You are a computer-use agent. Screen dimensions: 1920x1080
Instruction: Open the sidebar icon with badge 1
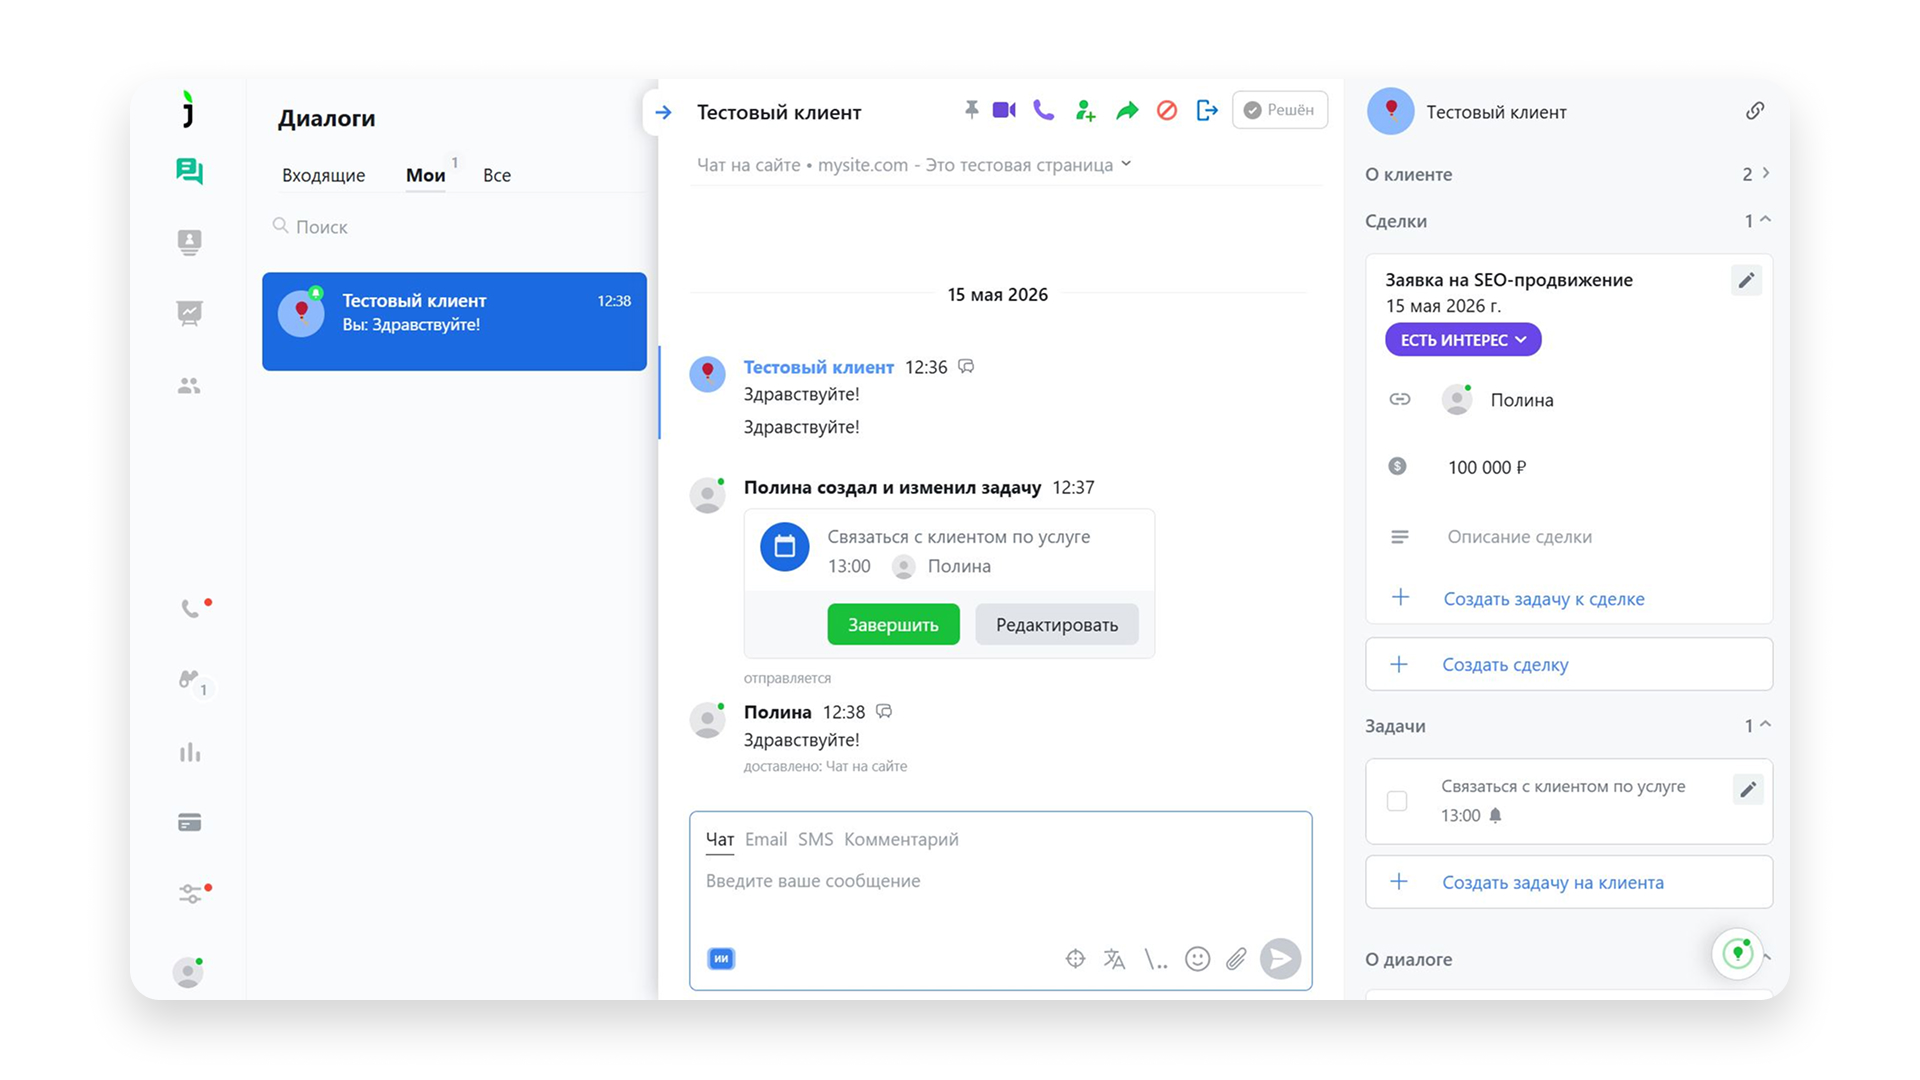coord(190,680)
